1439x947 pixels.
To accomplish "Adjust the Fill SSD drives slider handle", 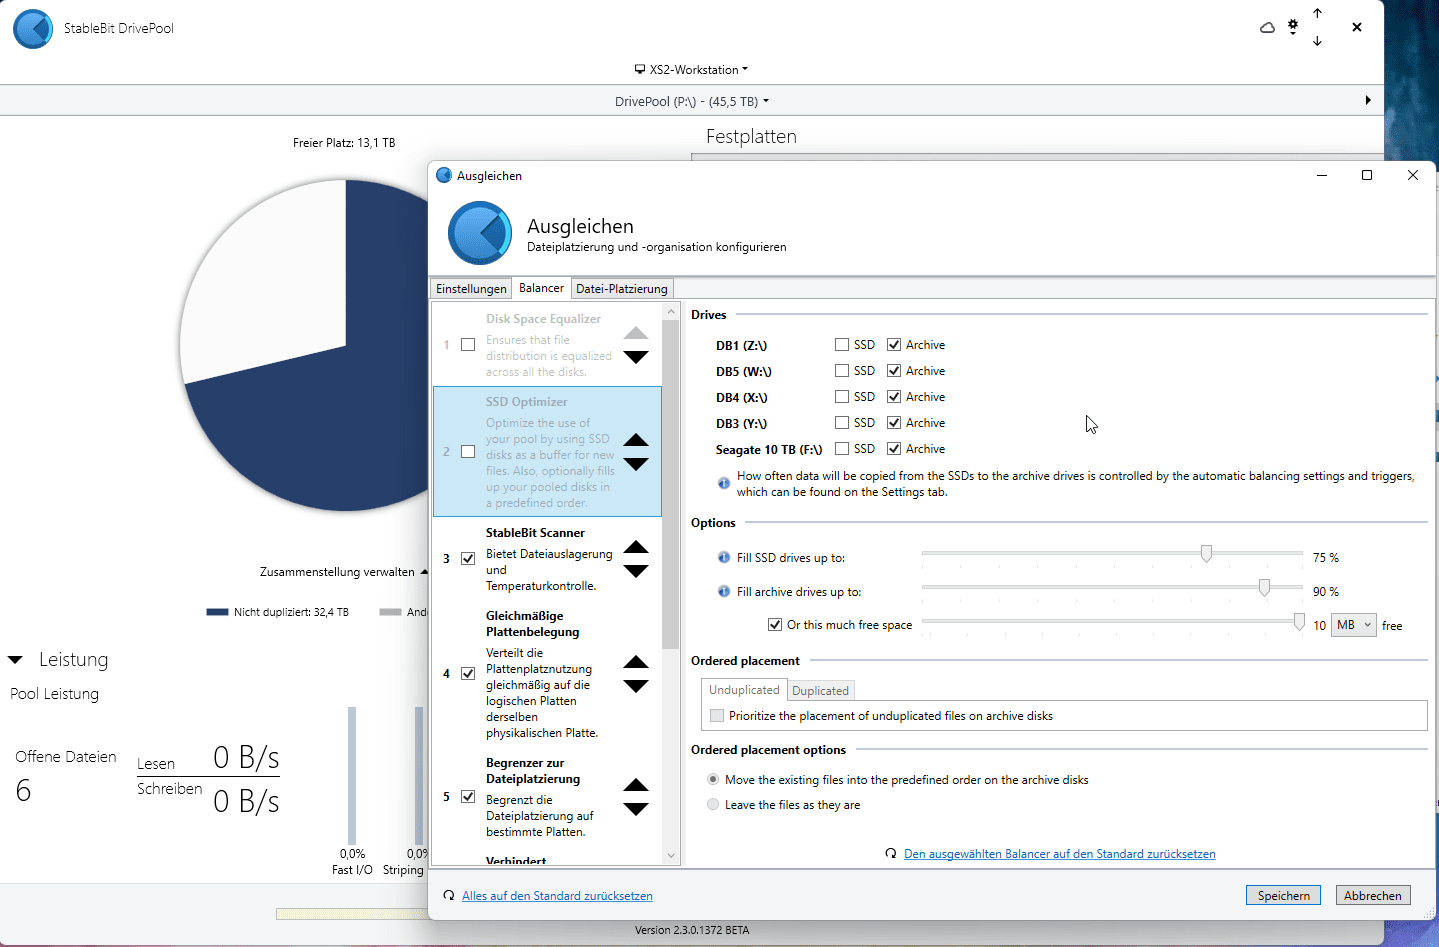I will point(1206,553).
